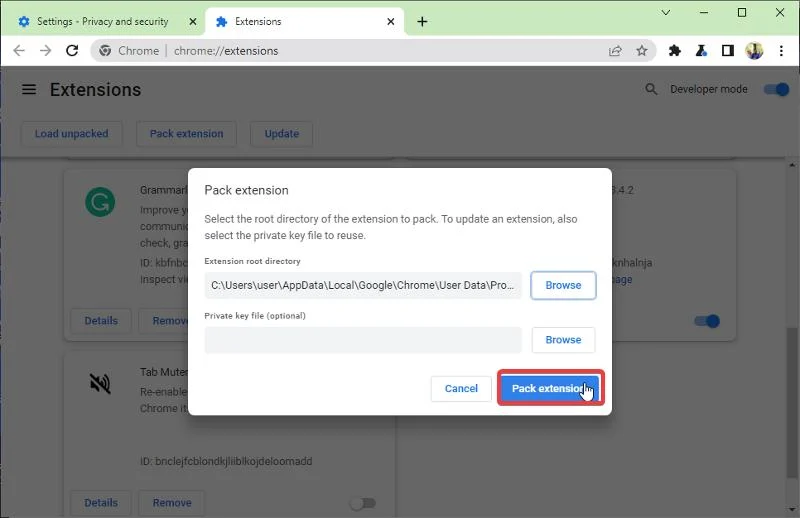Close the Settings Privacy and security tab
This screenshot has width=800, height=518.
193,21
